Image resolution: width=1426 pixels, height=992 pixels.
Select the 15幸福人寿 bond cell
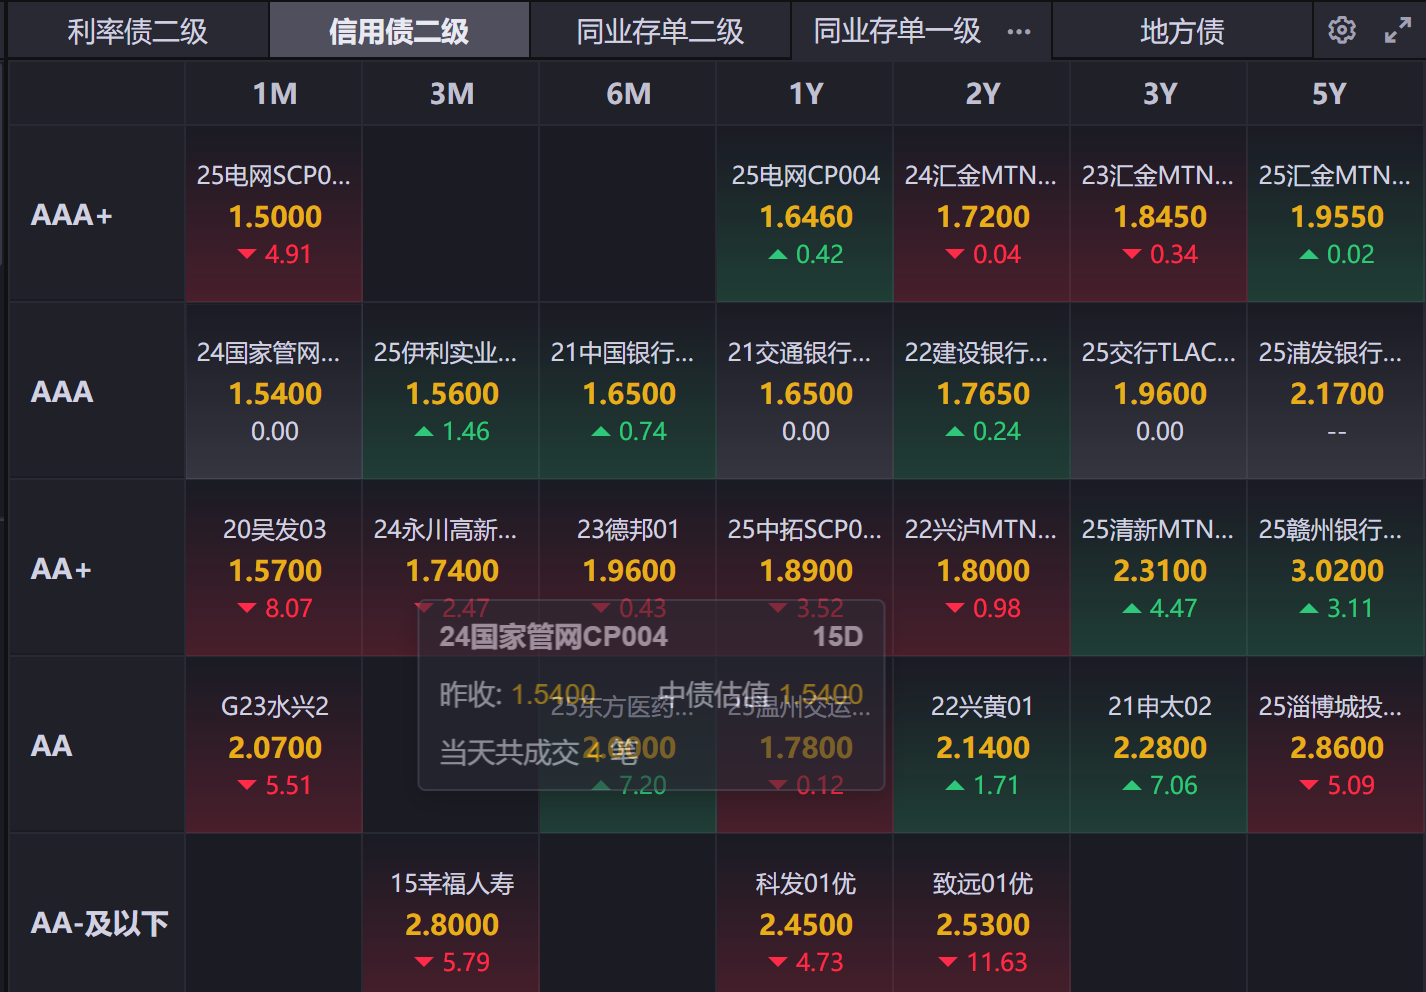451,922
